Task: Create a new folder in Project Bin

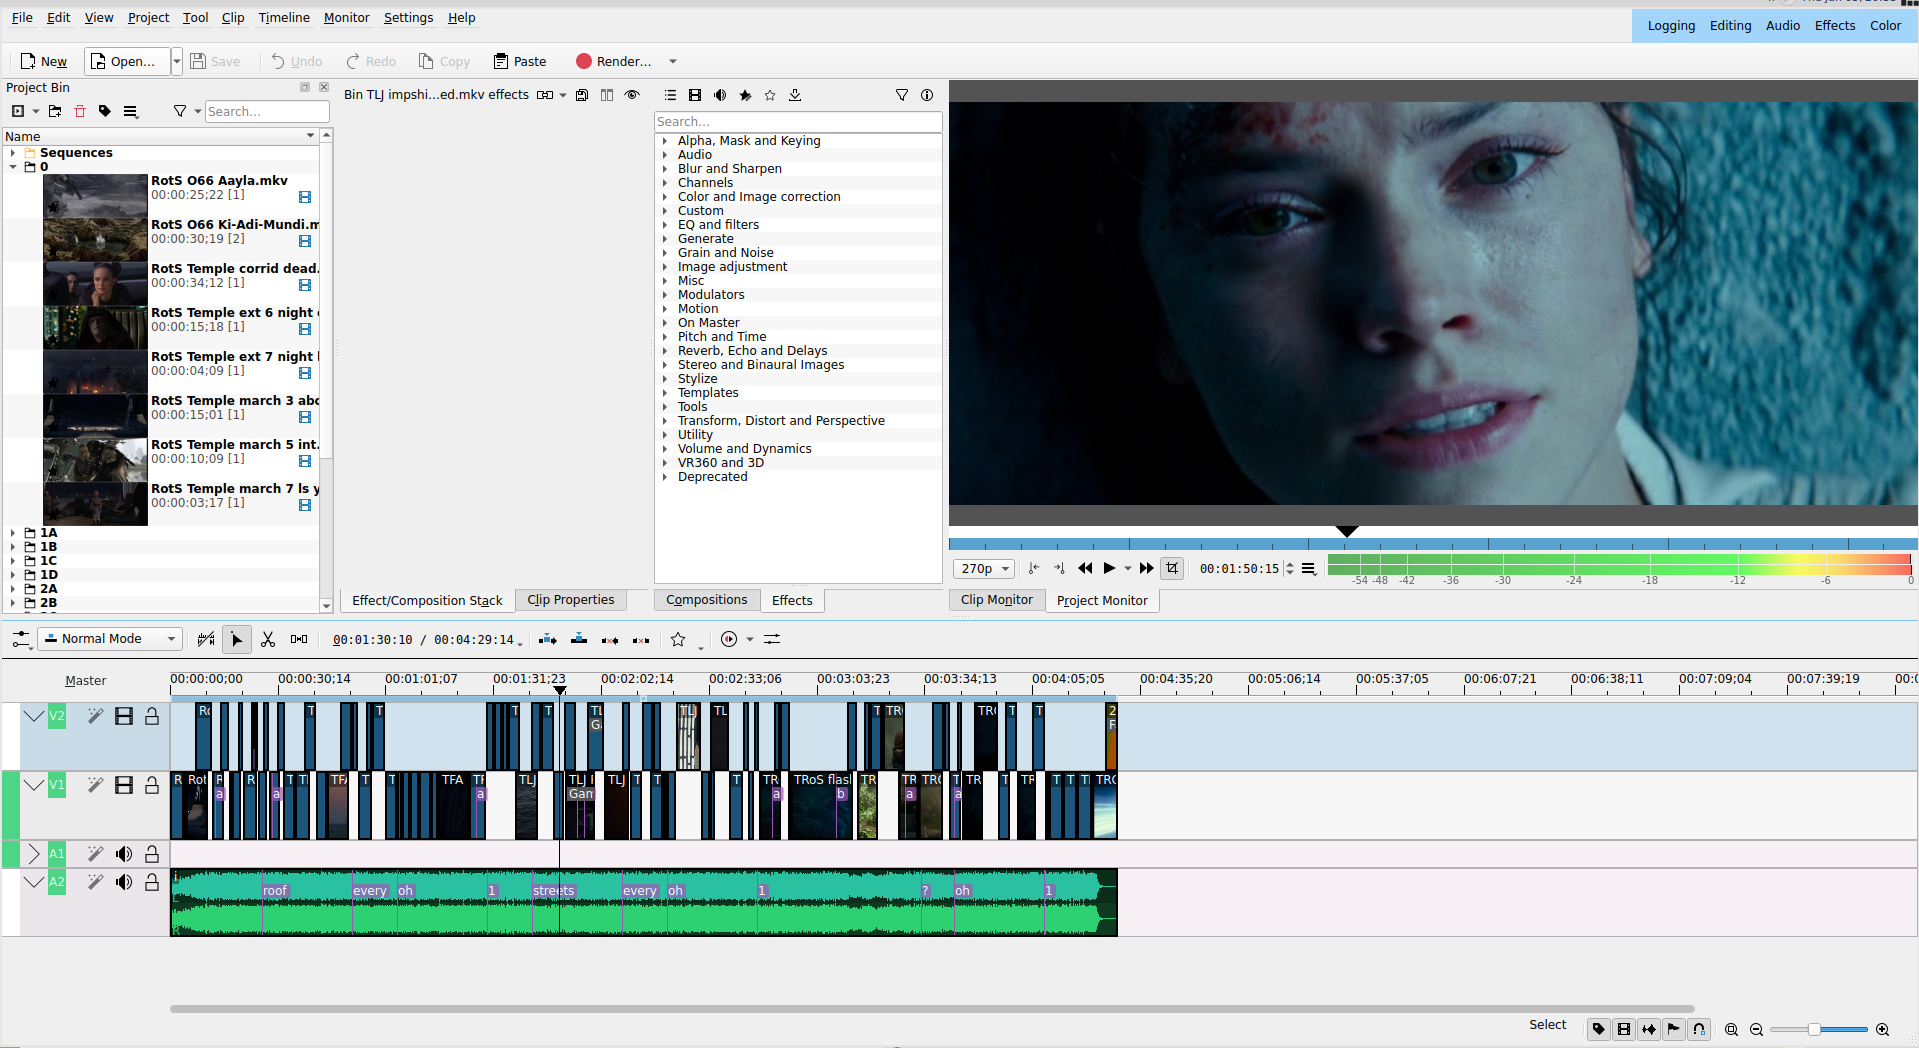Action: click(55, 111)
